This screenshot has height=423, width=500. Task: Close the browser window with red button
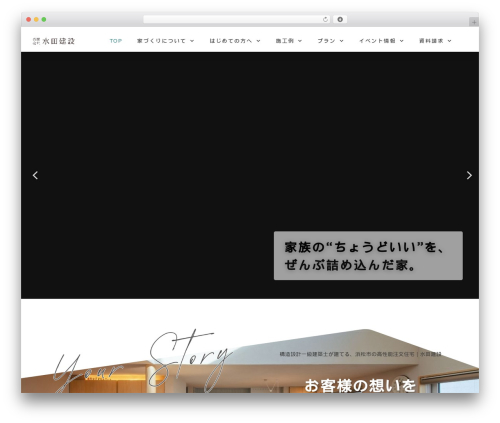(29, 20)
